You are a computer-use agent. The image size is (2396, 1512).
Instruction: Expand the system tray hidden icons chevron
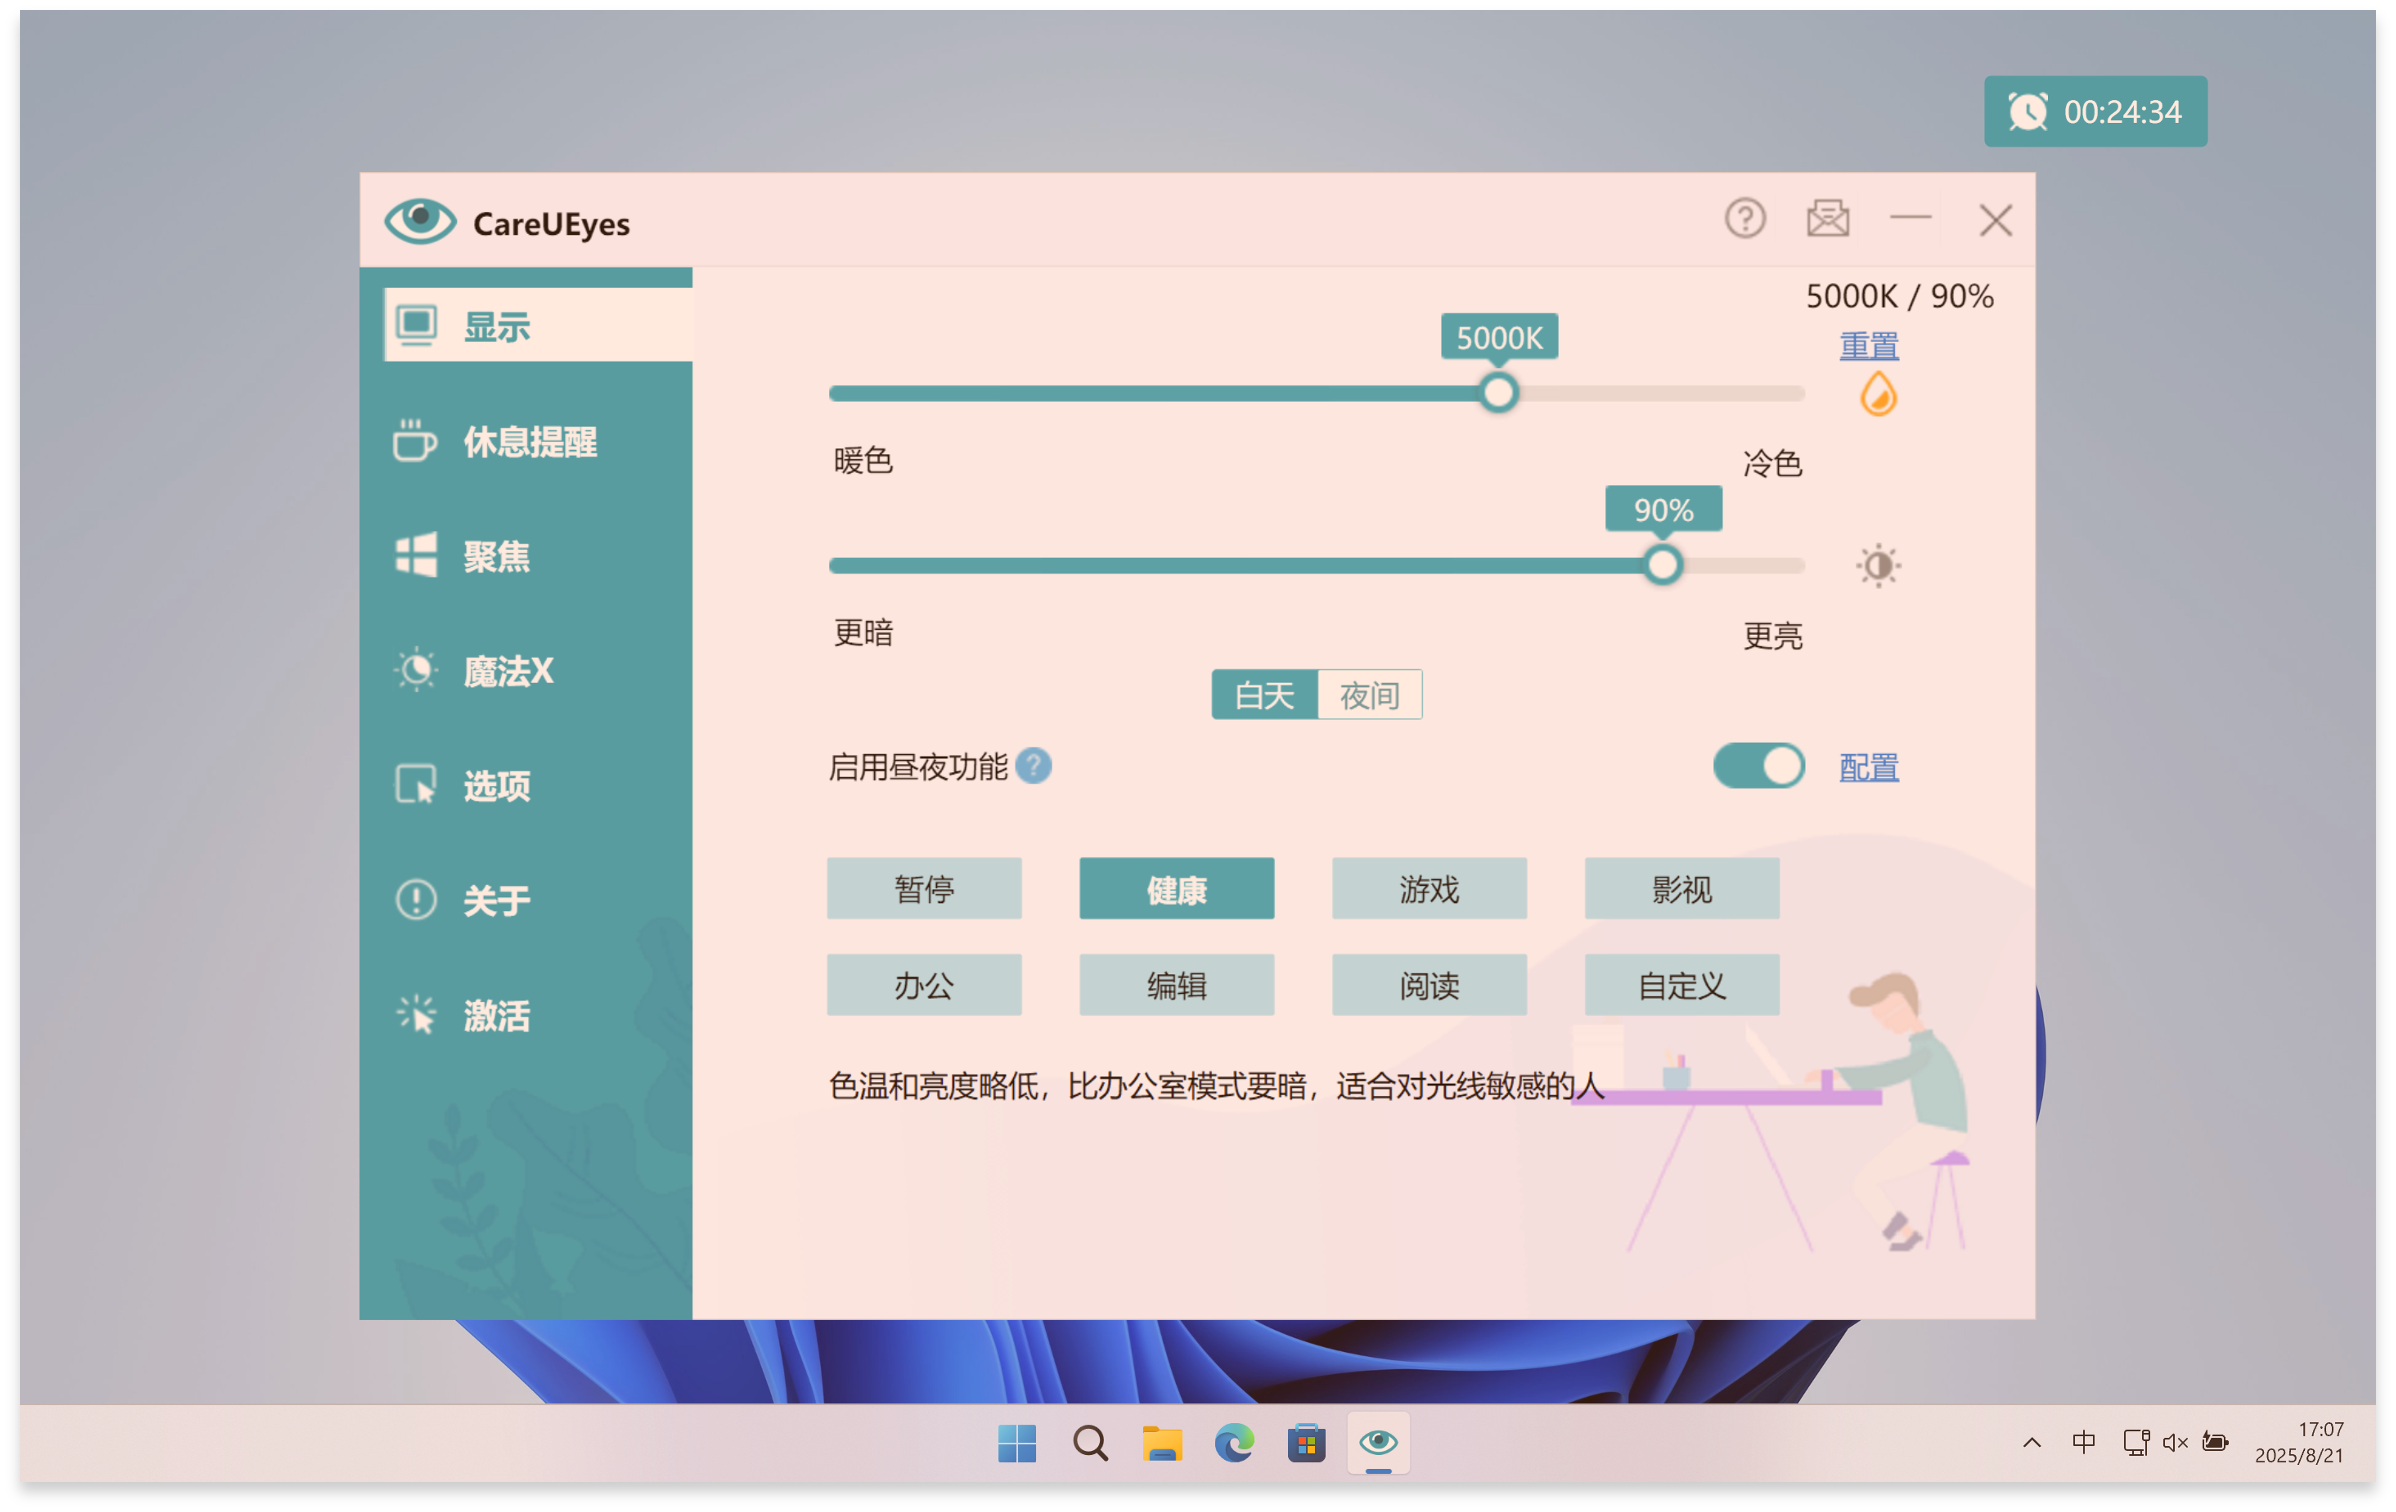2031,1442
